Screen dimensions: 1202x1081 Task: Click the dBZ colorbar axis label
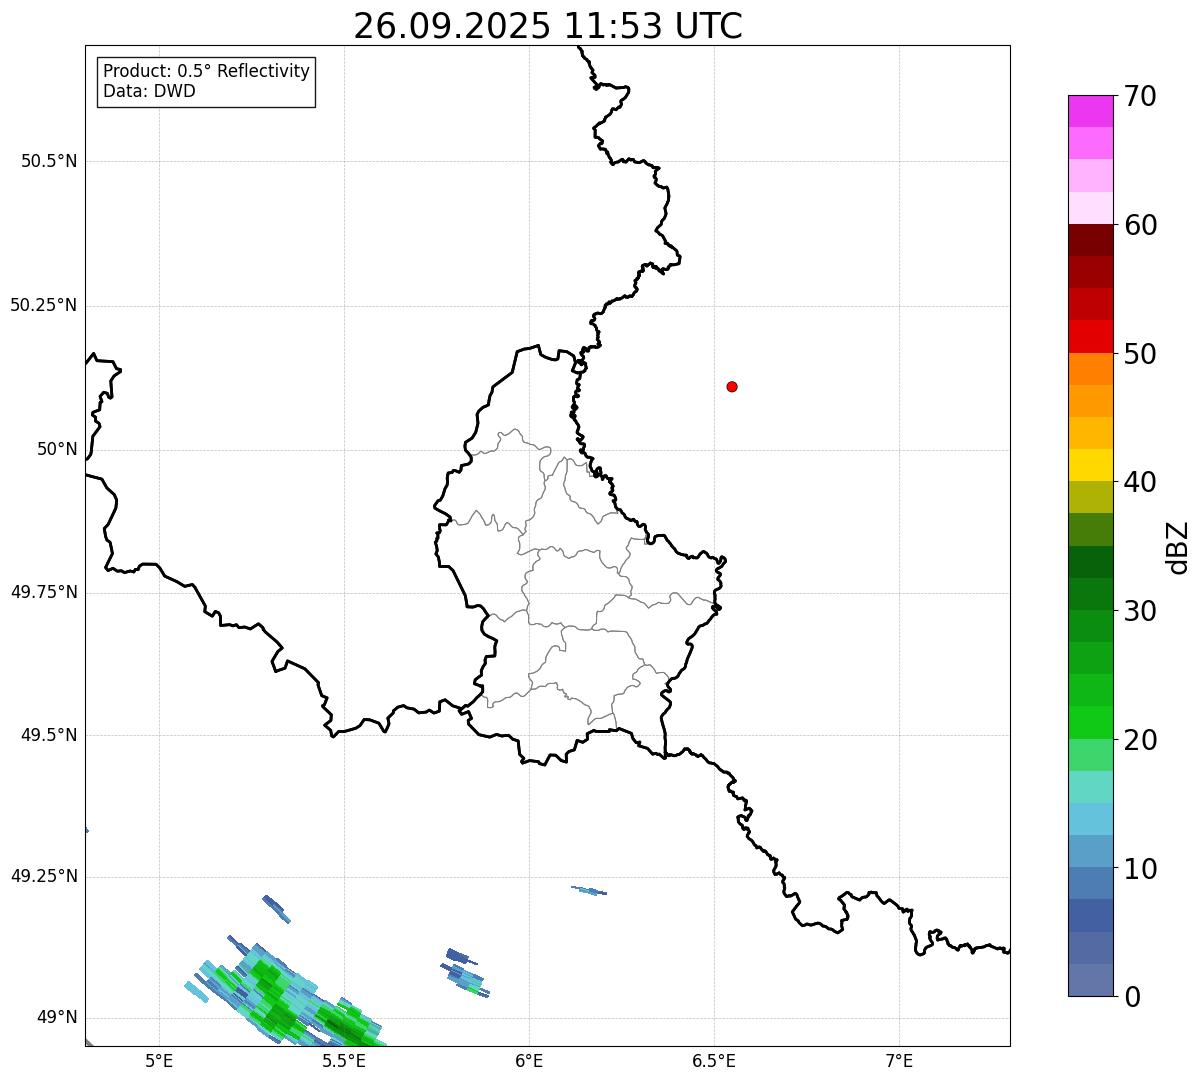pos(1178,547)
